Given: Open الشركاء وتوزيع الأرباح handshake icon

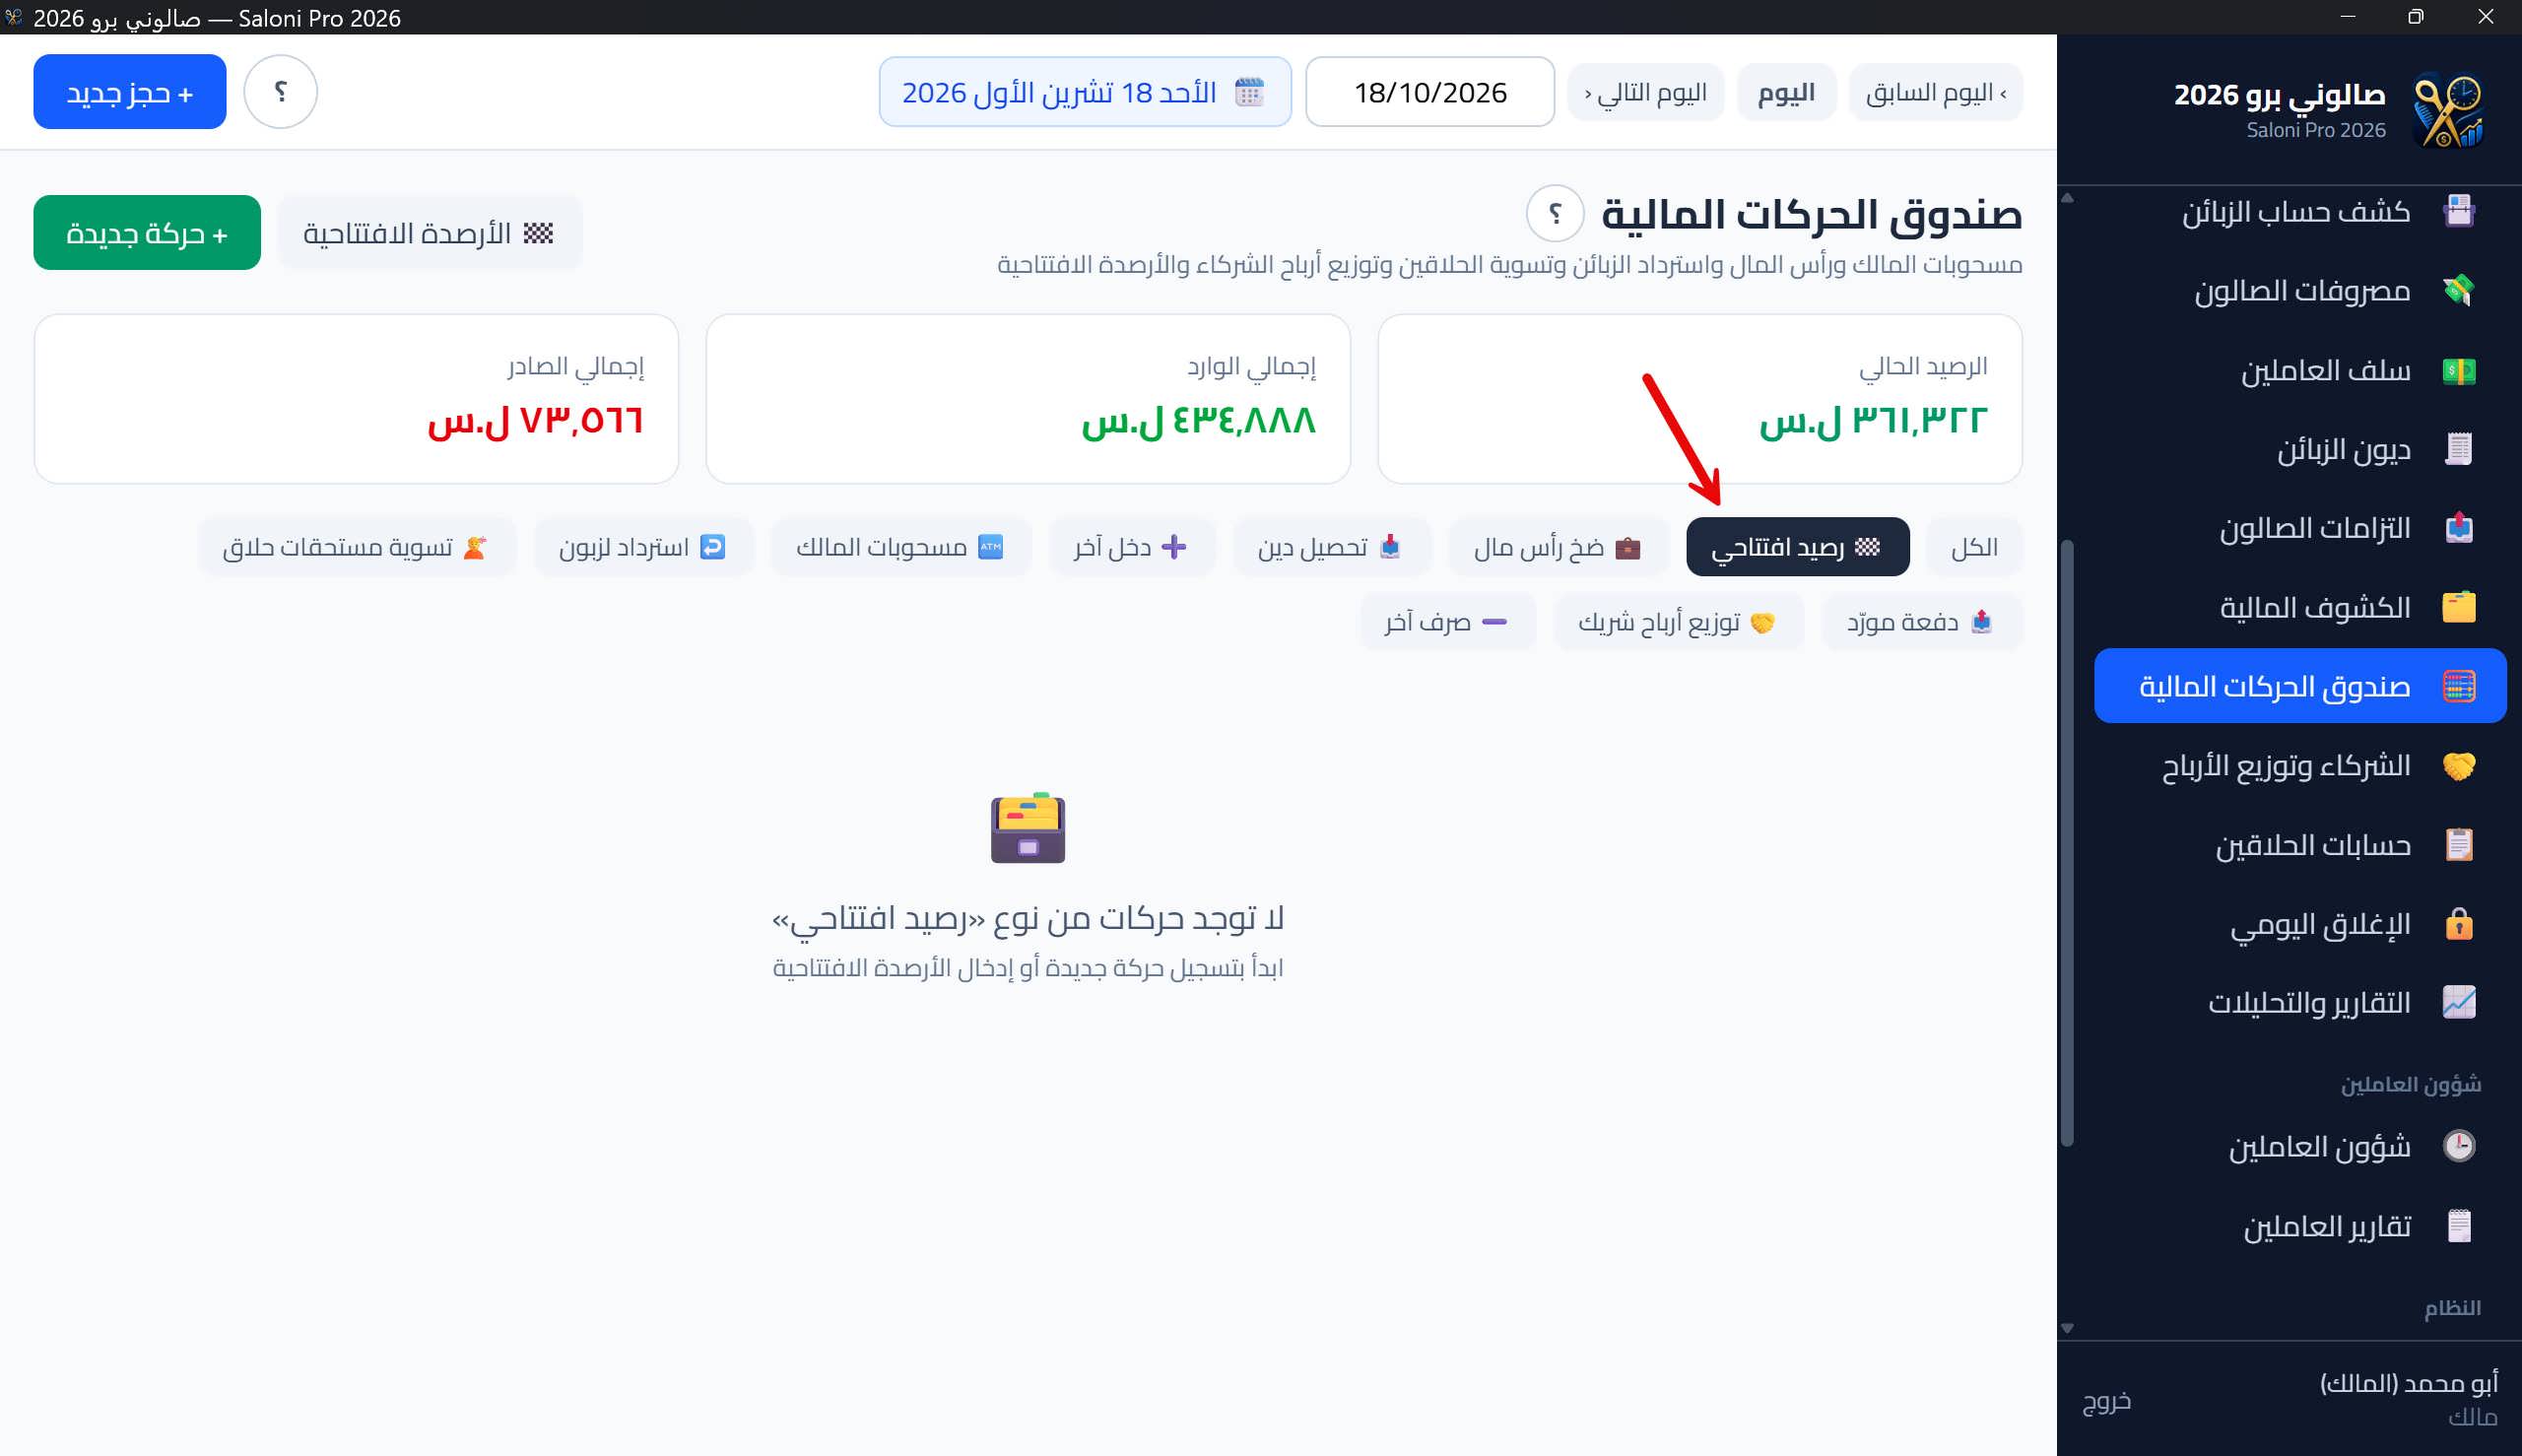Looking at the screenshot, I should coord(2458,766).
